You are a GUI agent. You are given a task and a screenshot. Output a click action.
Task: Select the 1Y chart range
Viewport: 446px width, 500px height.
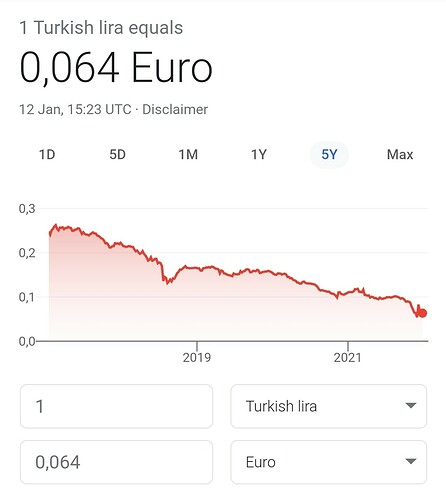pos(259,155)
